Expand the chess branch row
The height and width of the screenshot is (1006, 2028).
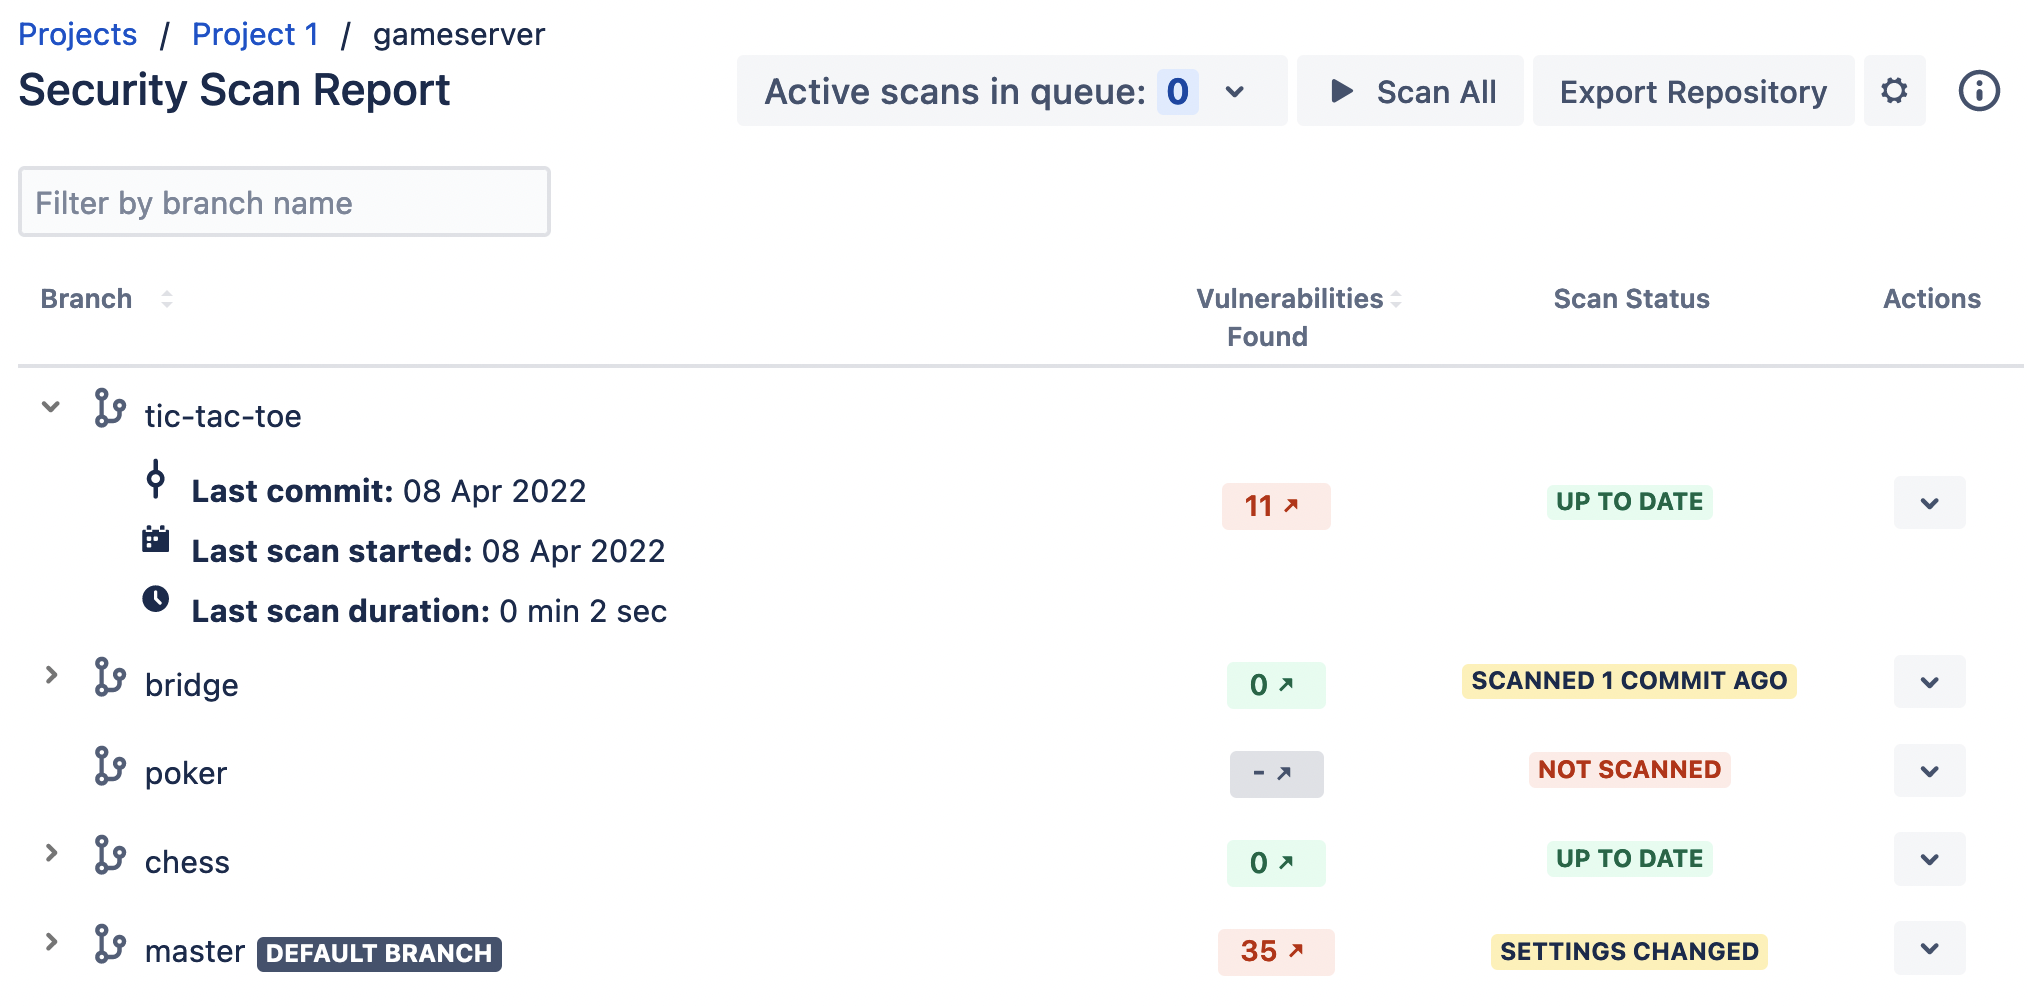[51, 853]
